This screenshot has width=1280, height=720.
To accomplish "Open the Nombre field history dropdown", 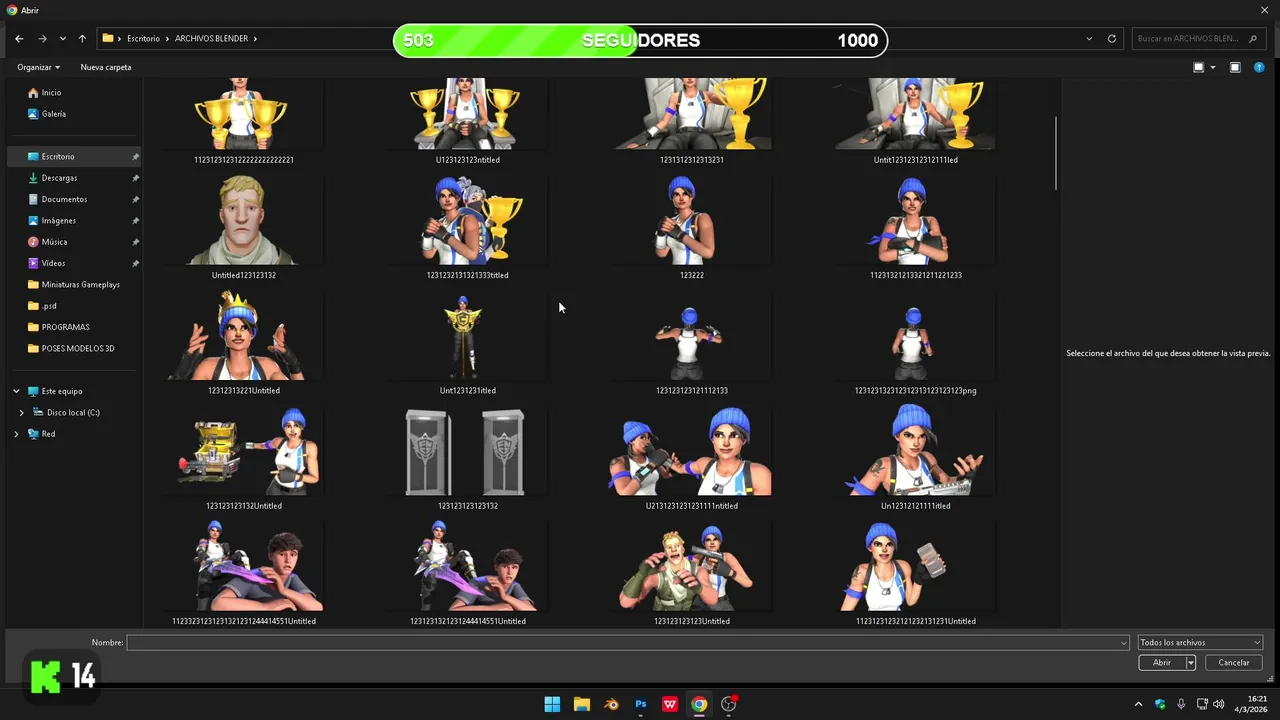I will [x=1123, y=643].
